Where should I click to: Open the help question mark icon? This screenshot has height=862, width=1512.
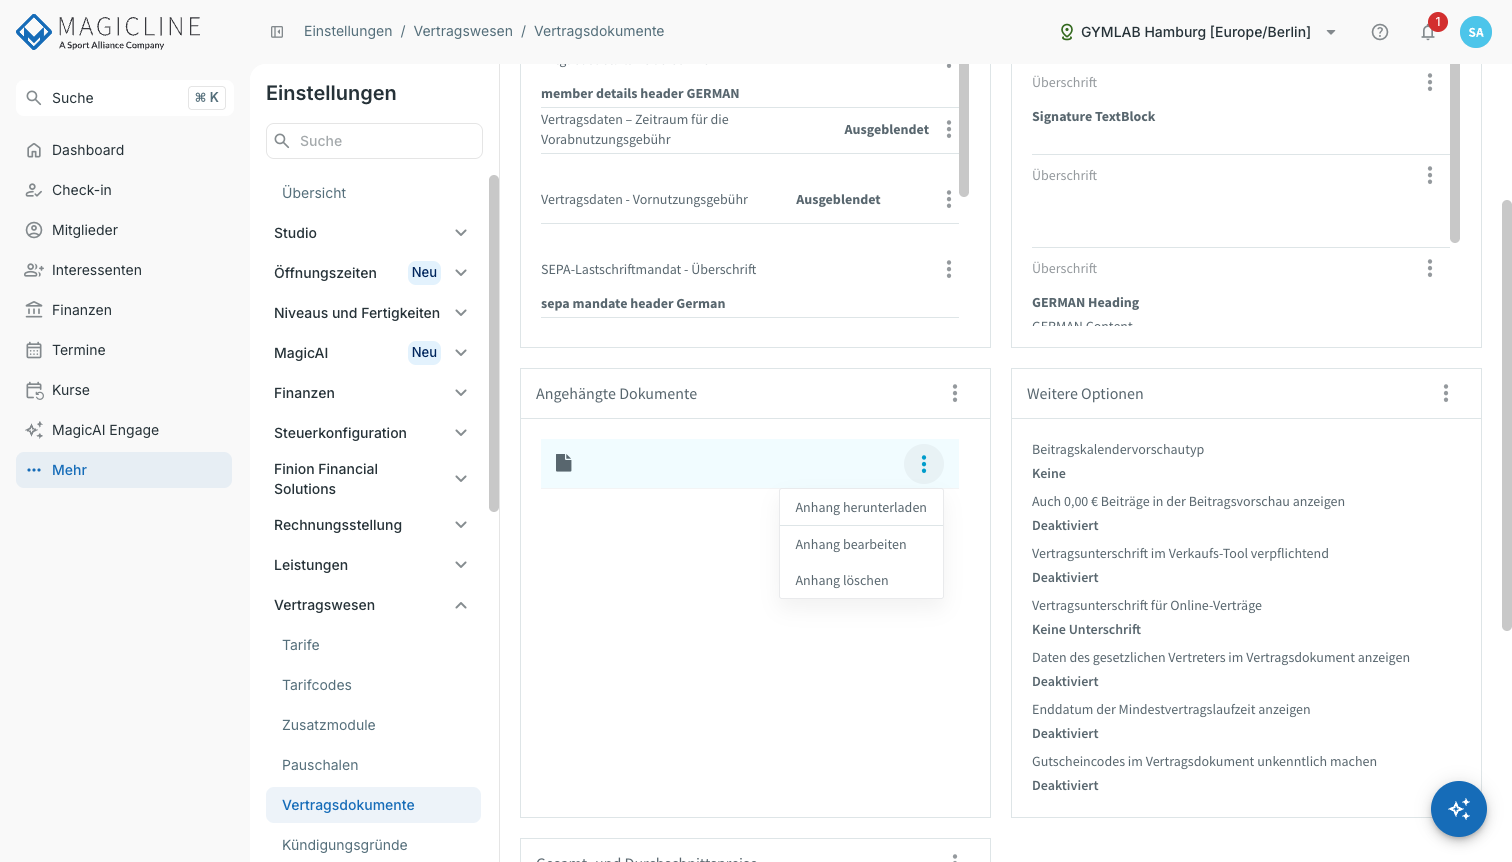point(1380,32)
